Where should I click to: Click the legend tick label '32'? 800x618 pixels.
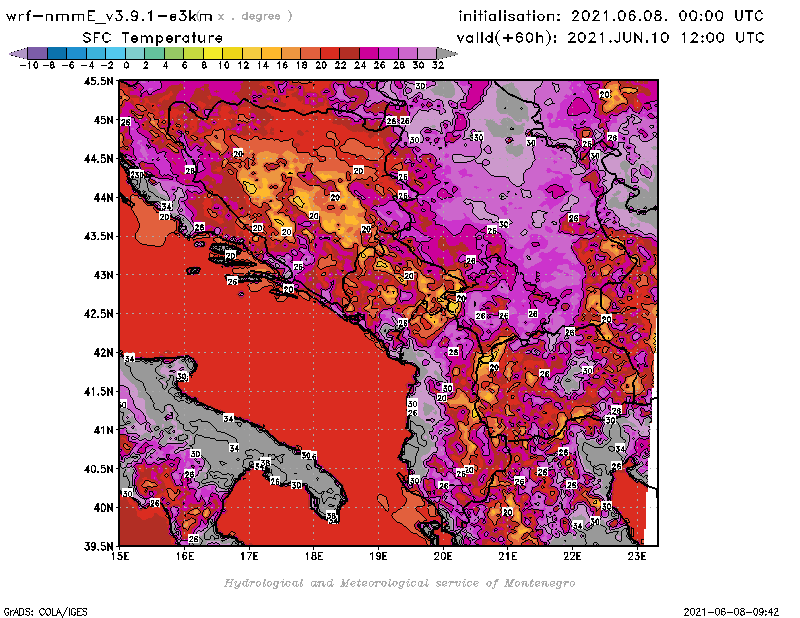click(438, 65)
